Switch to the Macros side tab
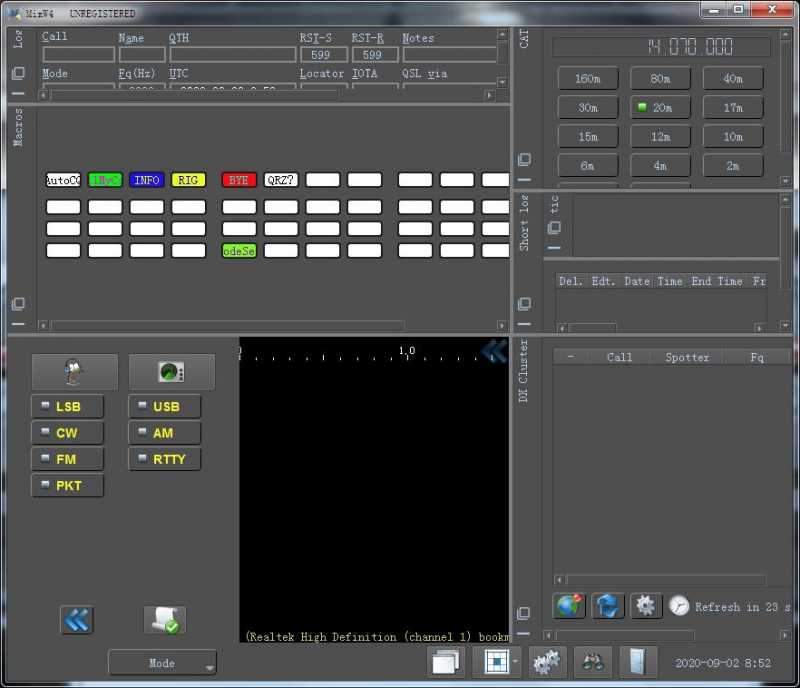This screenshot has height=688, width=800. [17, 125]
